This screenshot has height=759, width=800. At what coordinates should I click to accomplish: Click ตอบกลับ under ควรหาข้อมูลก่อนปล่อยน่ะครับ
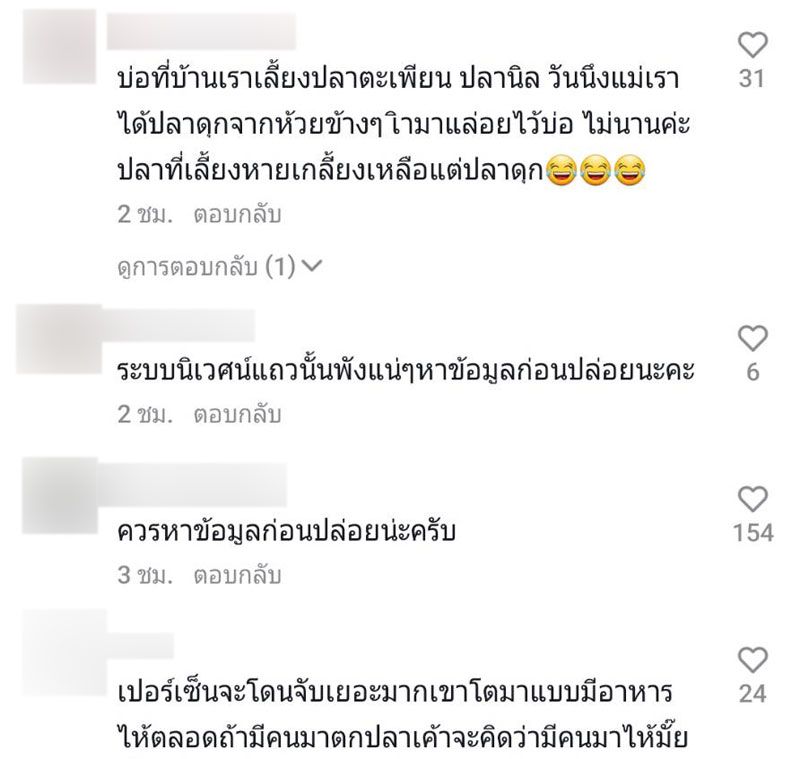[x=237, y=575]
